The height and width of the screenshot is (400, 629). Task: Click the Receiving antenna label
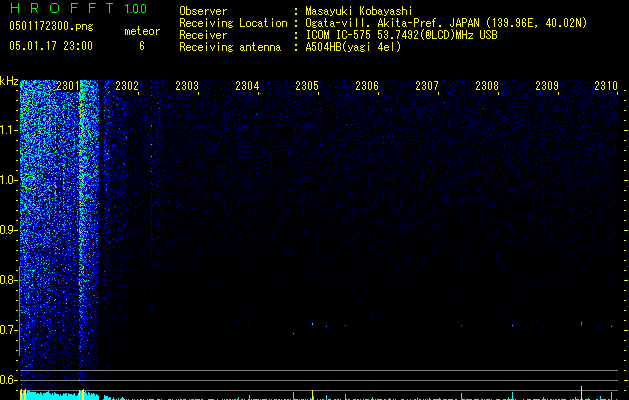coord(230,47)
